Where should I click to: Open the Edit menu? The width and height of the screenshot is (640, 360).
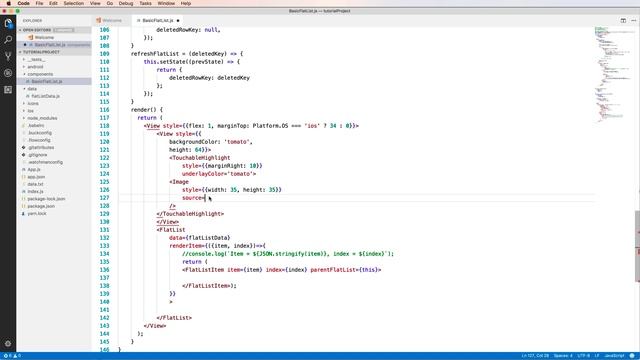pos(53,3)
